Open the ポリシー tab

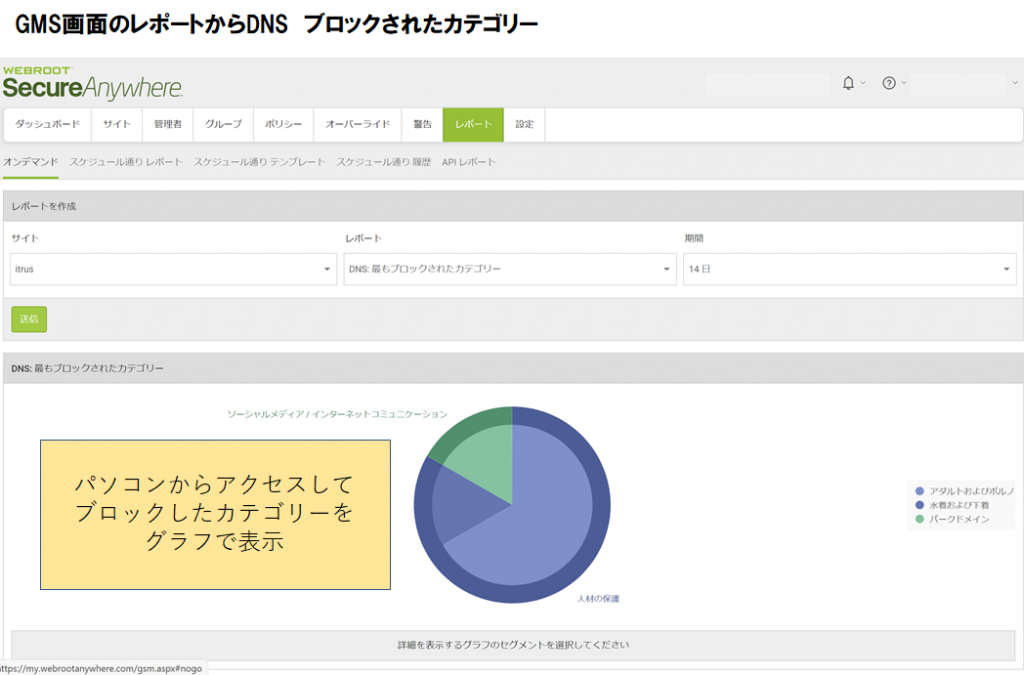pyautogui.click(x=283, y=125)
